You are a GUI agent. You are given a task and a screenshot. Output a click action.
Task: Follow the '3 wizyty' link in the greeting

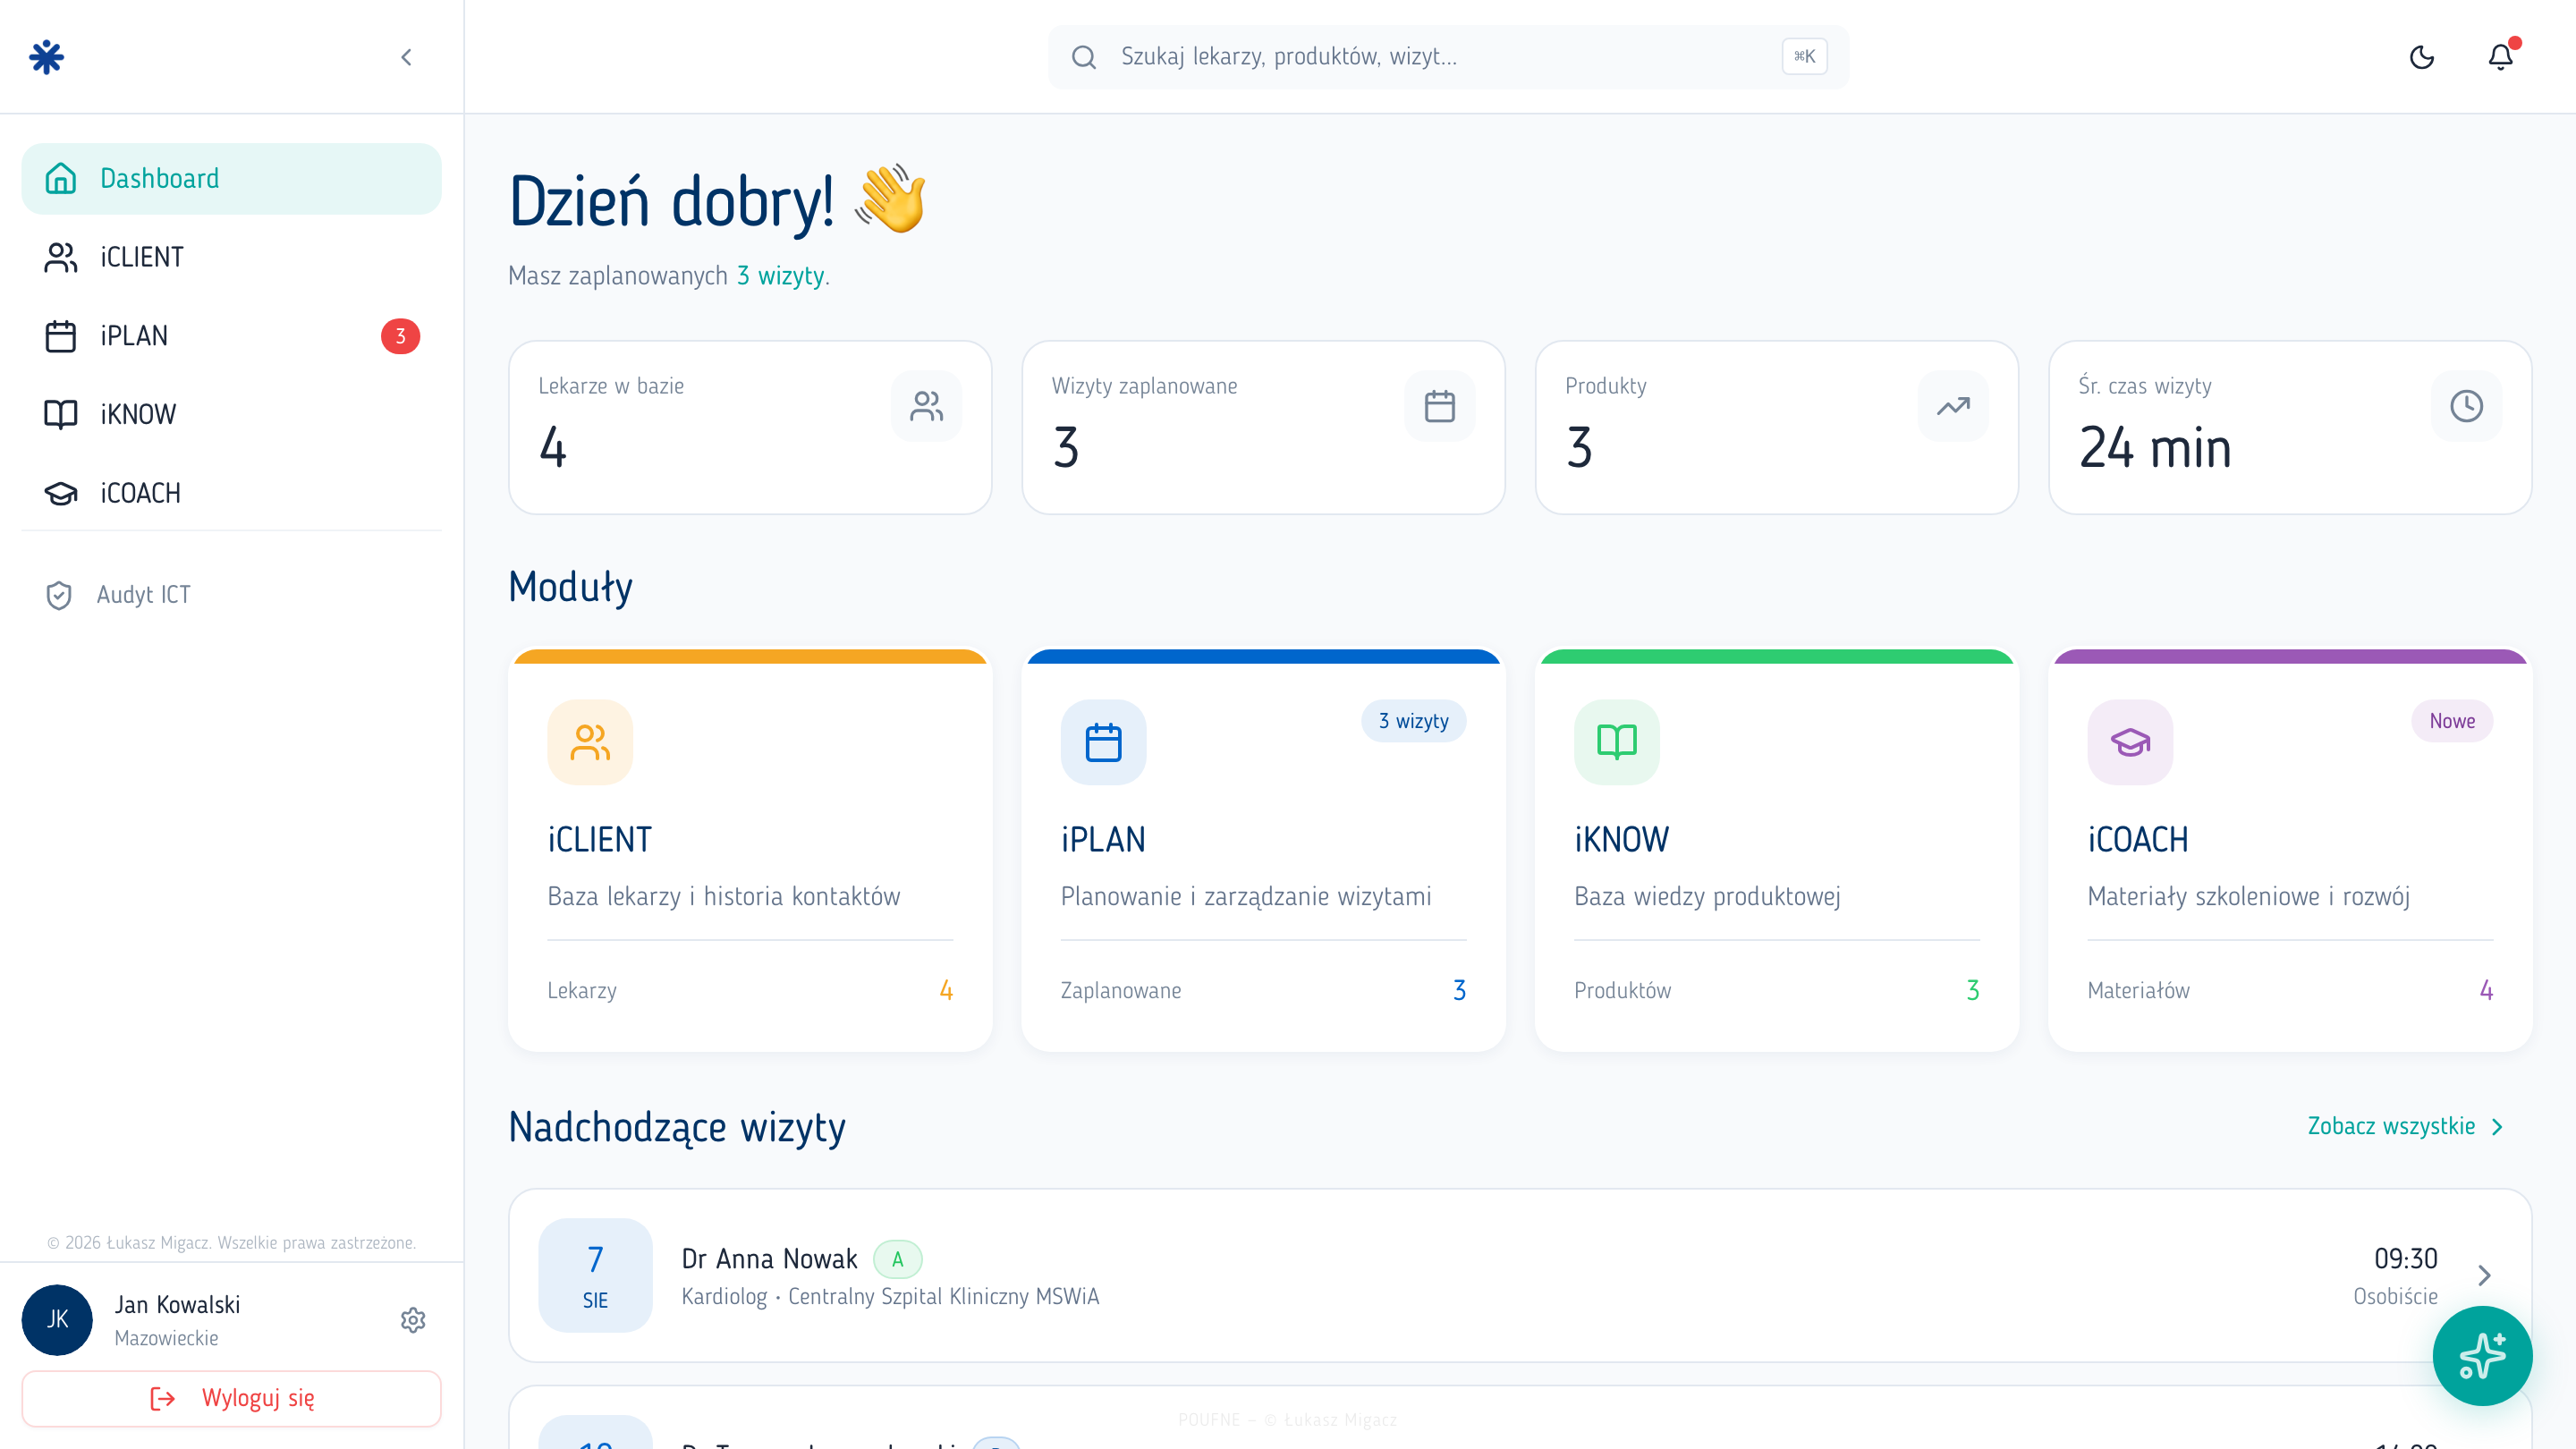coord(780,276)
